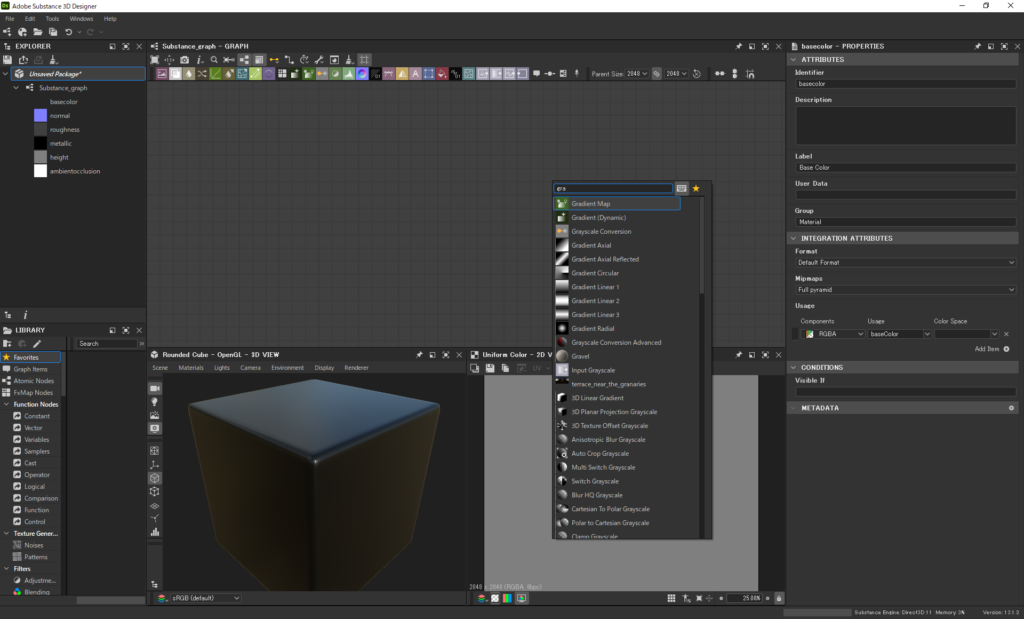Collapse the Integration Attributes section
1024x619 pixels.
tap(793, 238)
